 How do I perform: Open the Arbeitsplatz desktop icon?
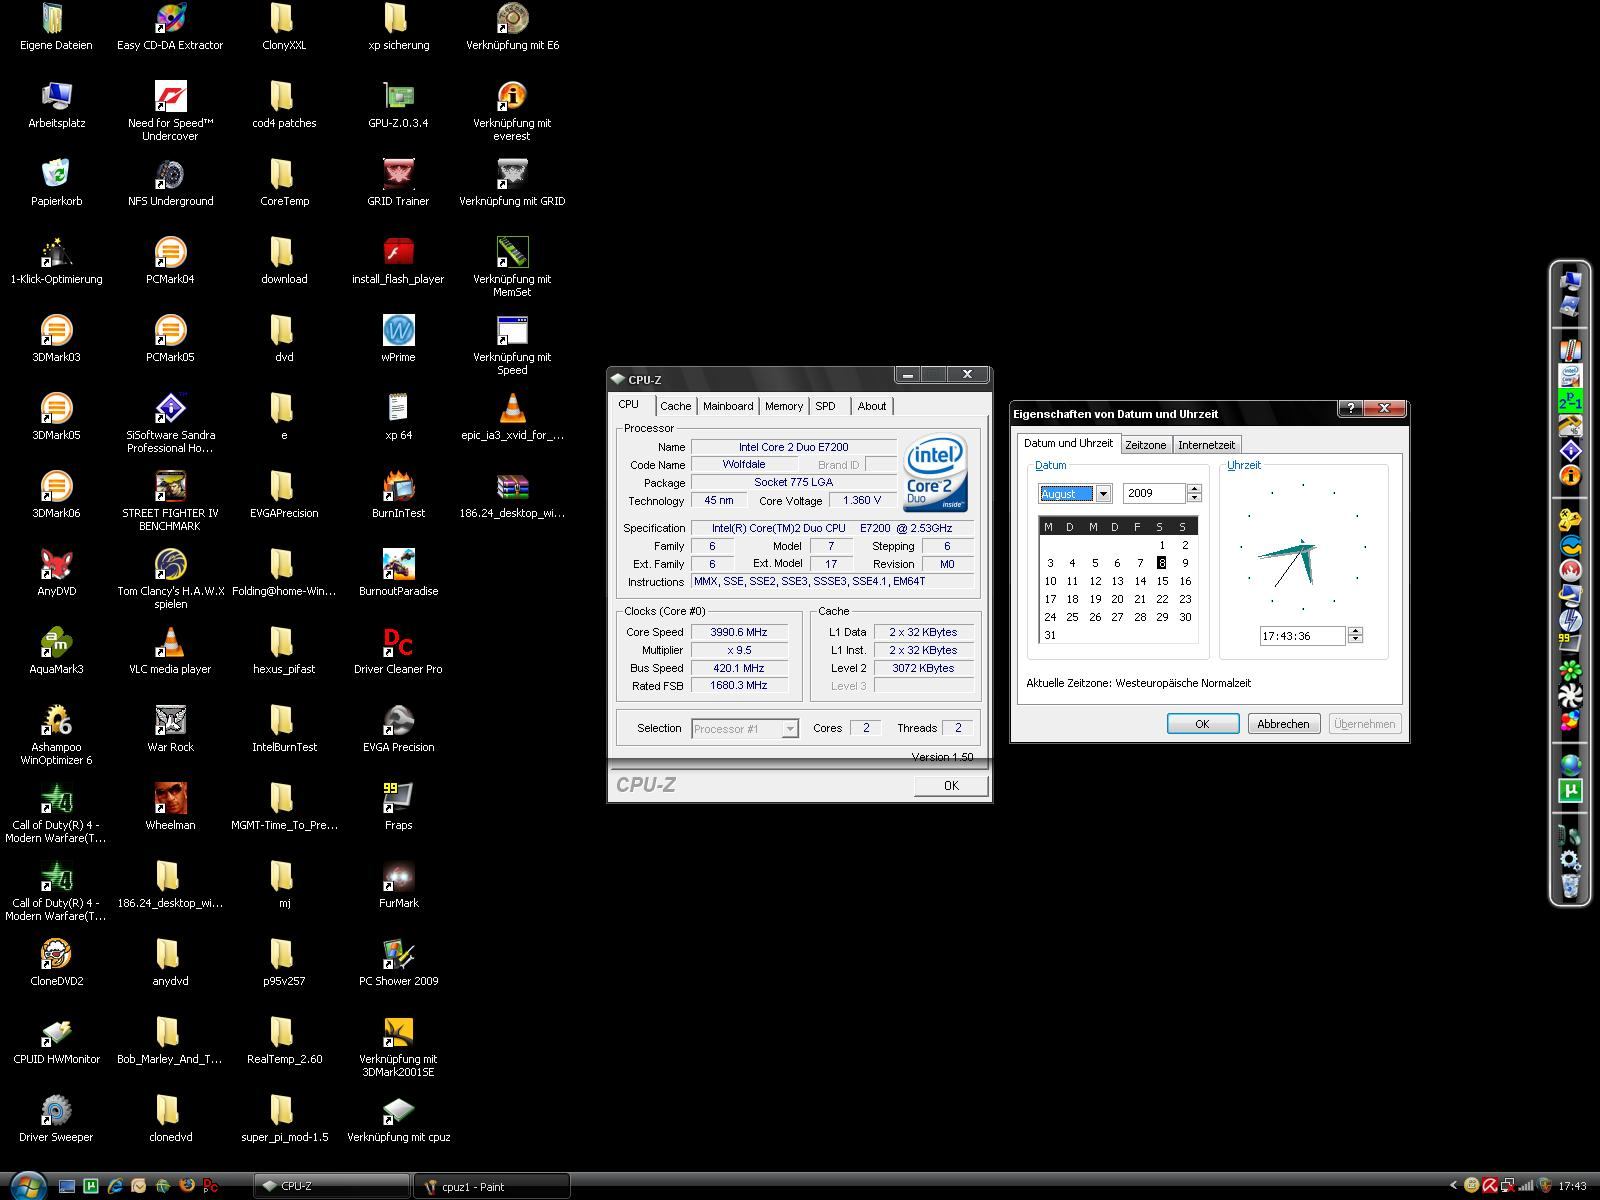(56, 104)
